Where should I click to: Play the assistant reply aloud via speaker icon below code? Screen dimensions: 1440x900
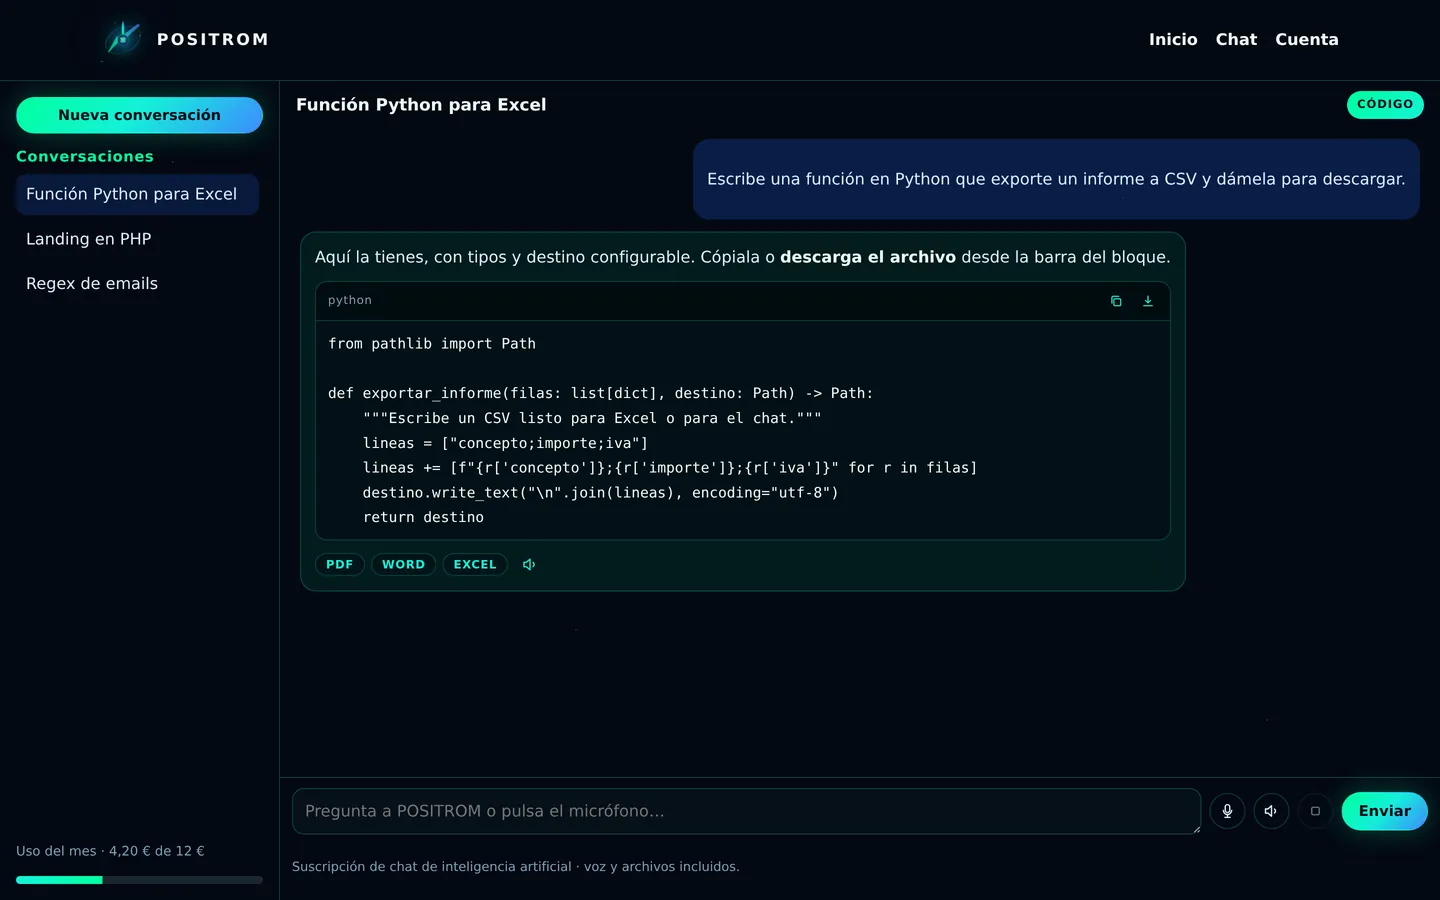tap(529, 565)
